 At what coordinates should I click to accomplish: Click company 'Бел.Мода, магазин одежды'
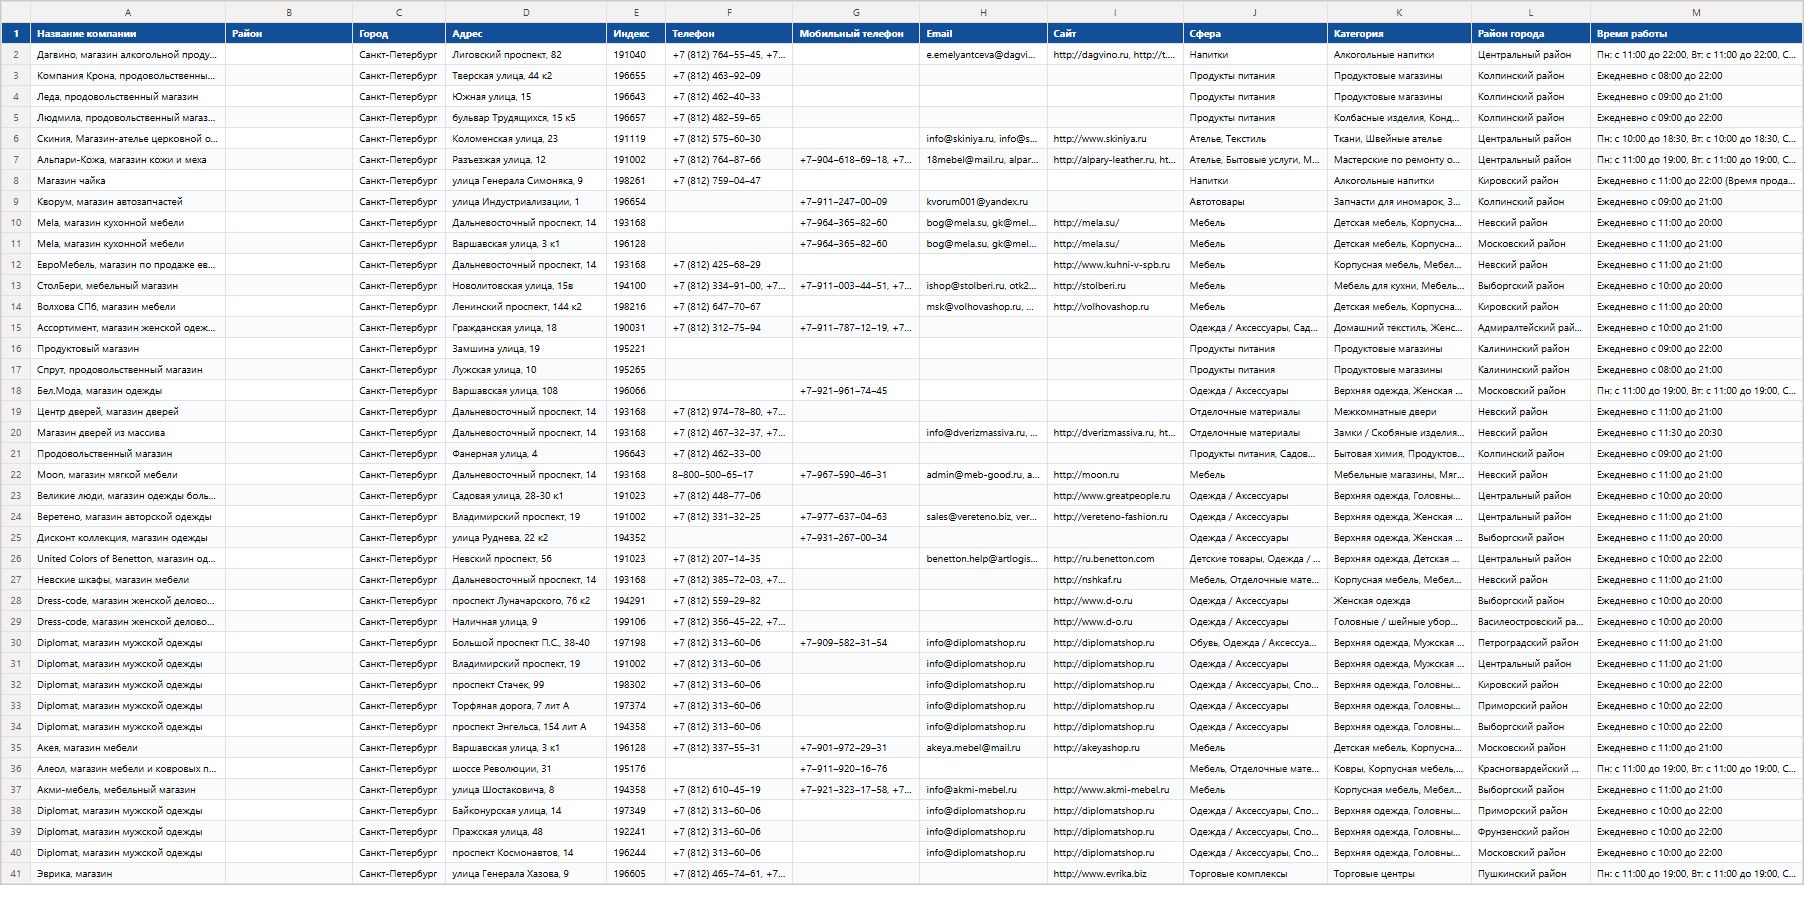[128, 391]
